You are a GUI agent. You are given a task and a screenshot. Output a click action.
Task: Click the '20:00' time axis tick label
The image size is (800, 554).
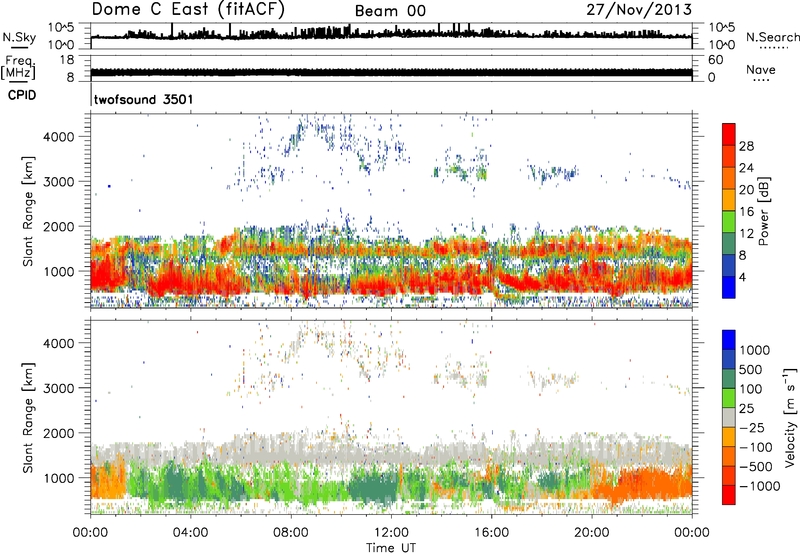pyautogui.click(x=591, y=533)
